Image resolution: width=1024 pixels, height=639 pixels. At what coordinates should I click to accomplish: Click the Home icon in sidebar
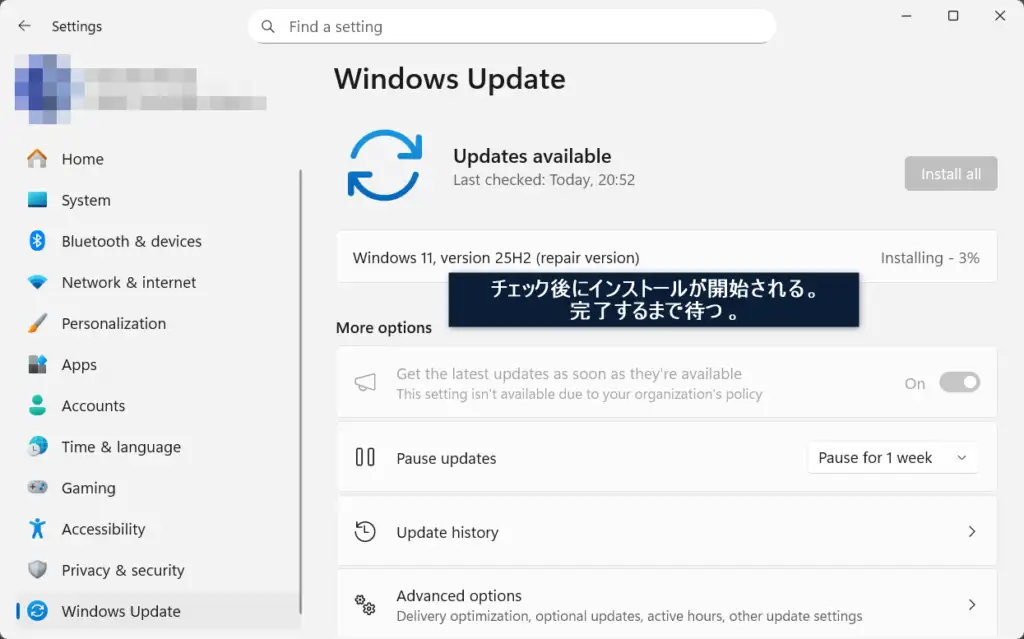click(37, 159)
